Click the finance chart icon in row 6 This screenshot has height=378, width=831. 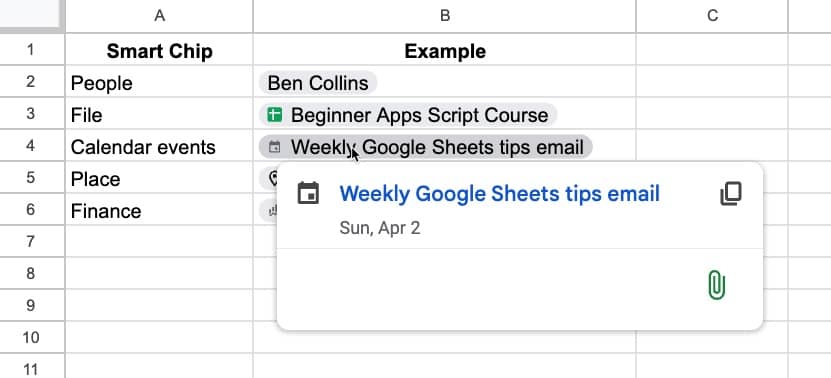click(273, 211)
